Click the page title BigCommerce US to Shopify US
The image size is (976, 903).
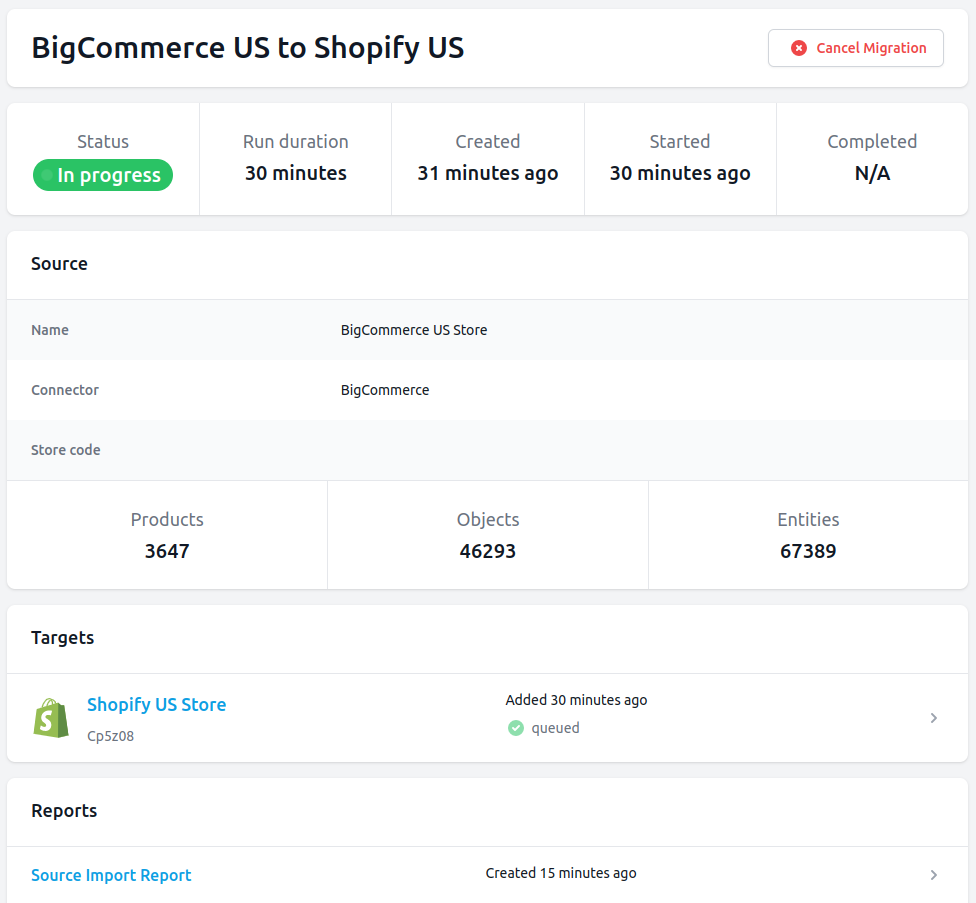(248, 48)
